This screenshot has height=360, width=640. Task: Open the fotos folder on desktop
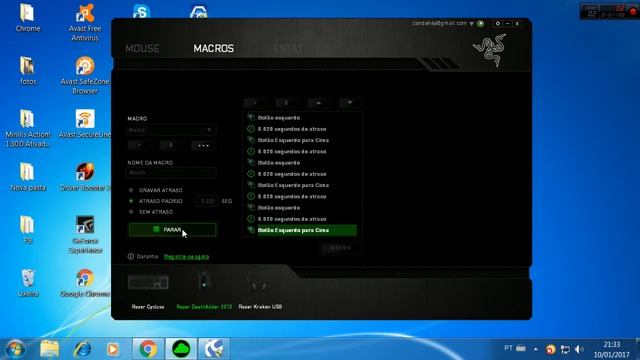coord(28,71)
